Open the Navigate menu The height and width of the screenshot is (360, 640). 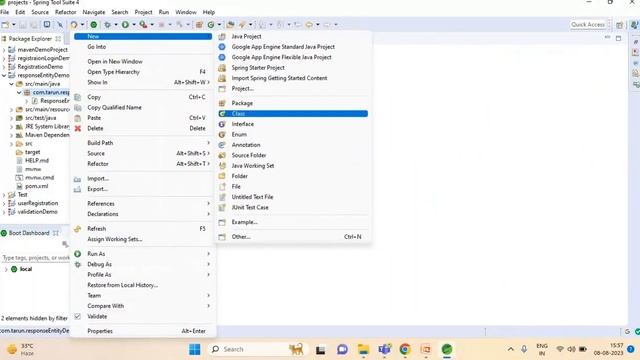pos(93,12)
